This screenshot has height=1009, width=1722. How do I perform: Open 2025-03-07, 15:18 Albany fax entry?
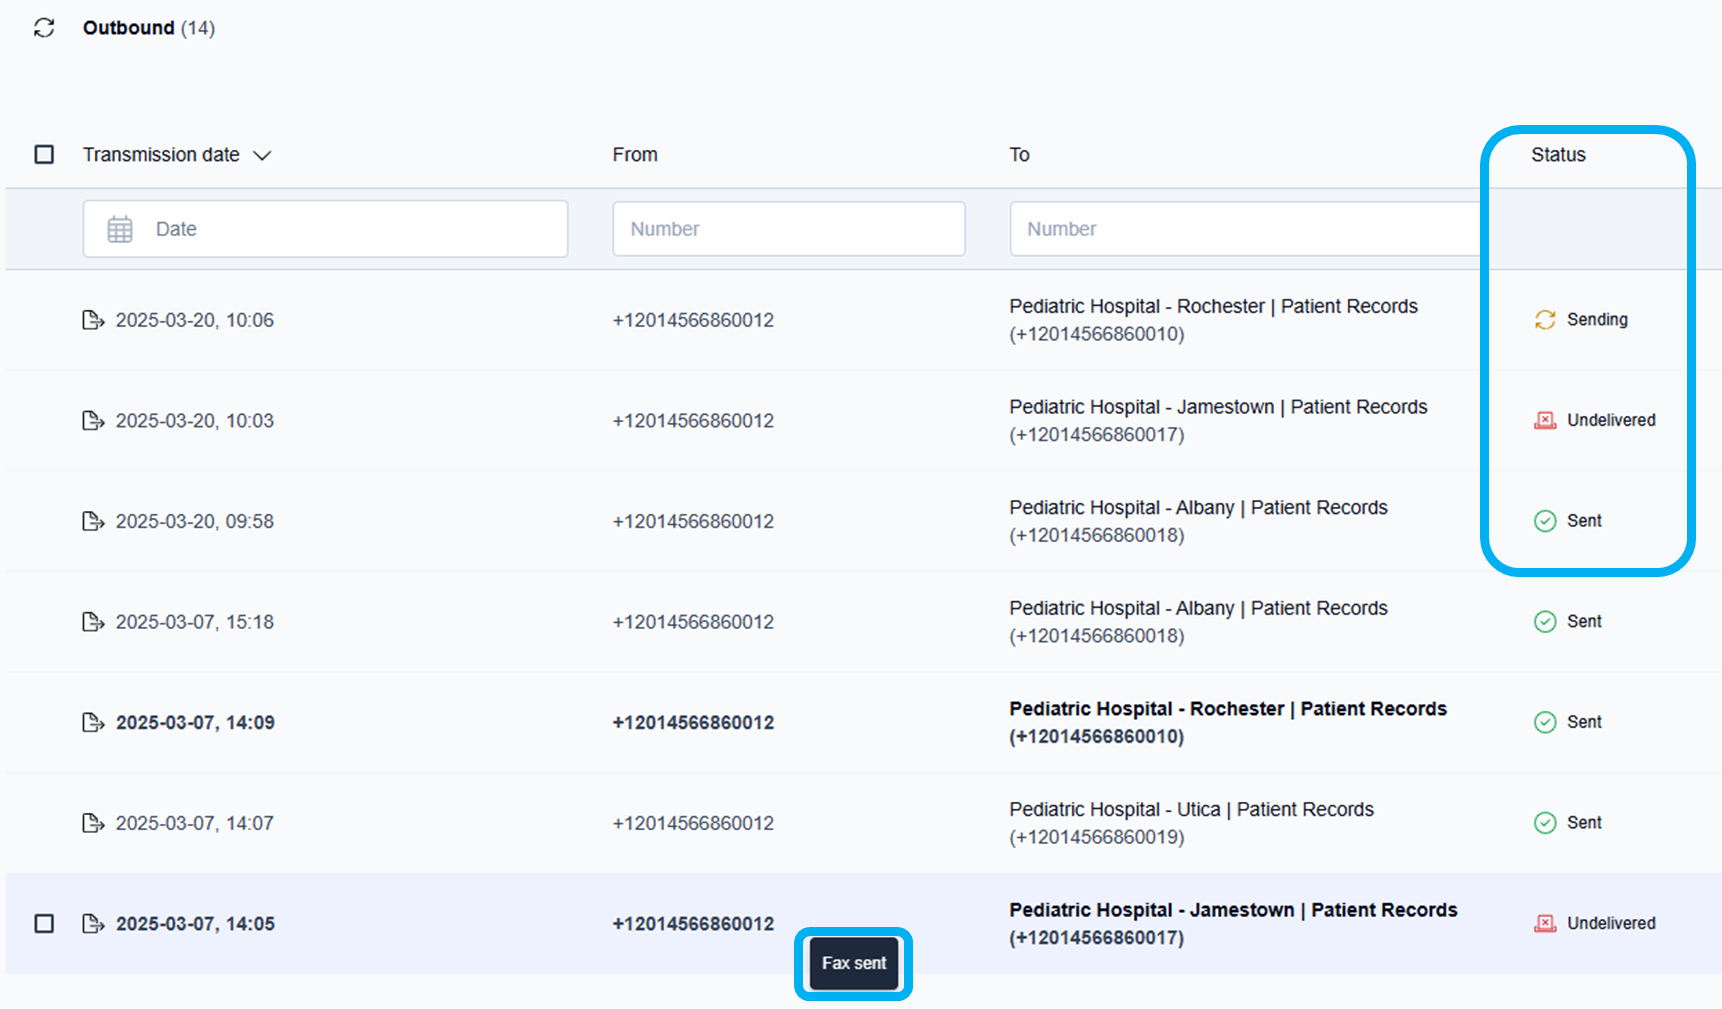pyautogui.click(x=194, y=622)
